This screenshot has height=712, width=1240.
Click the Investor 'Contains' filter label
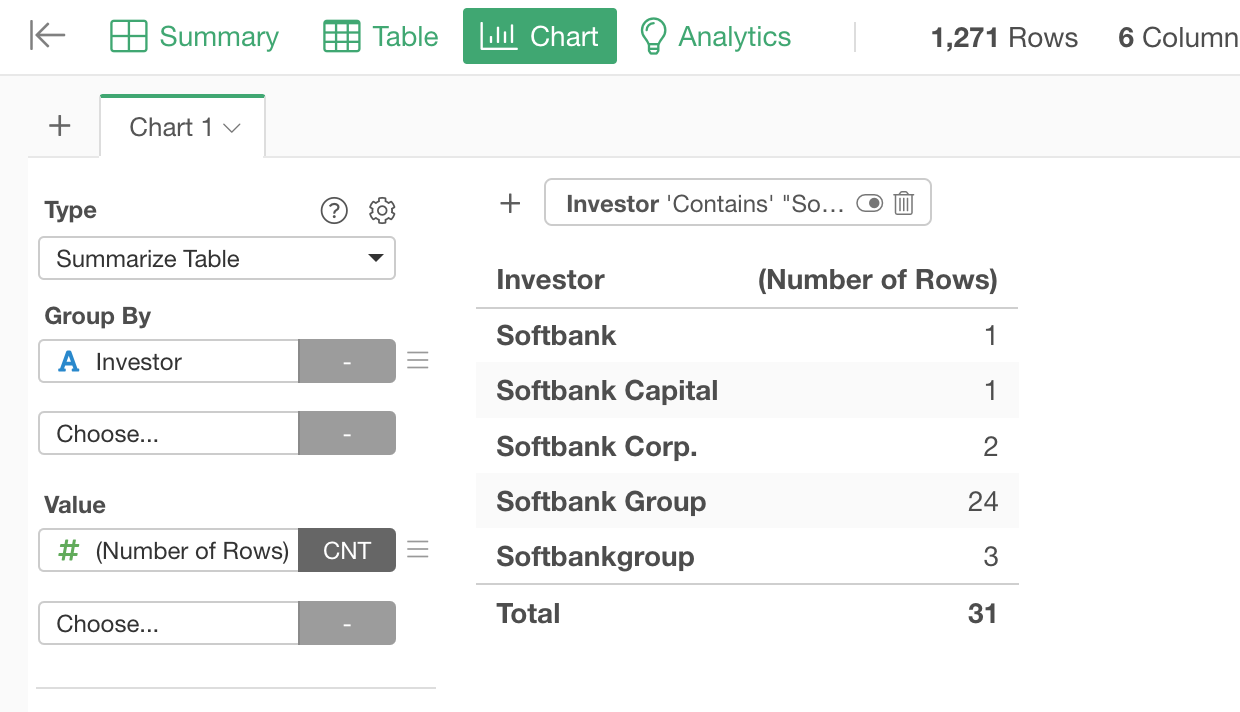[x=704, y=204]
